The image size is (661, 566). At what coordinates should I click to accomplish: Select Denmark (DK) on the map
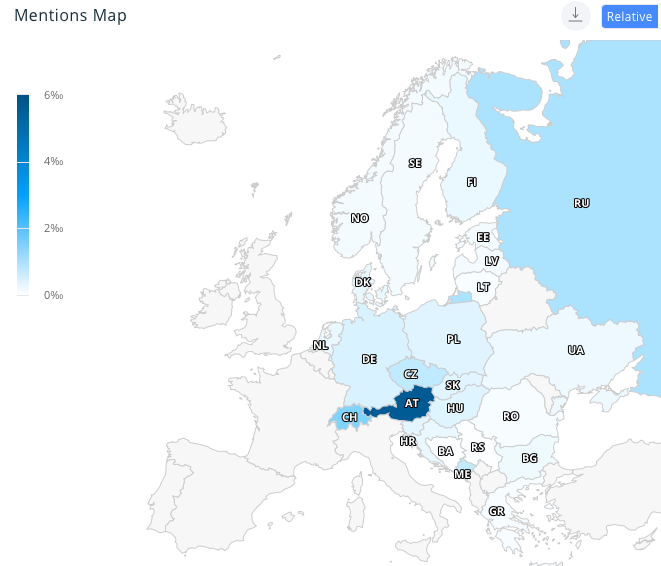point(362,282)
